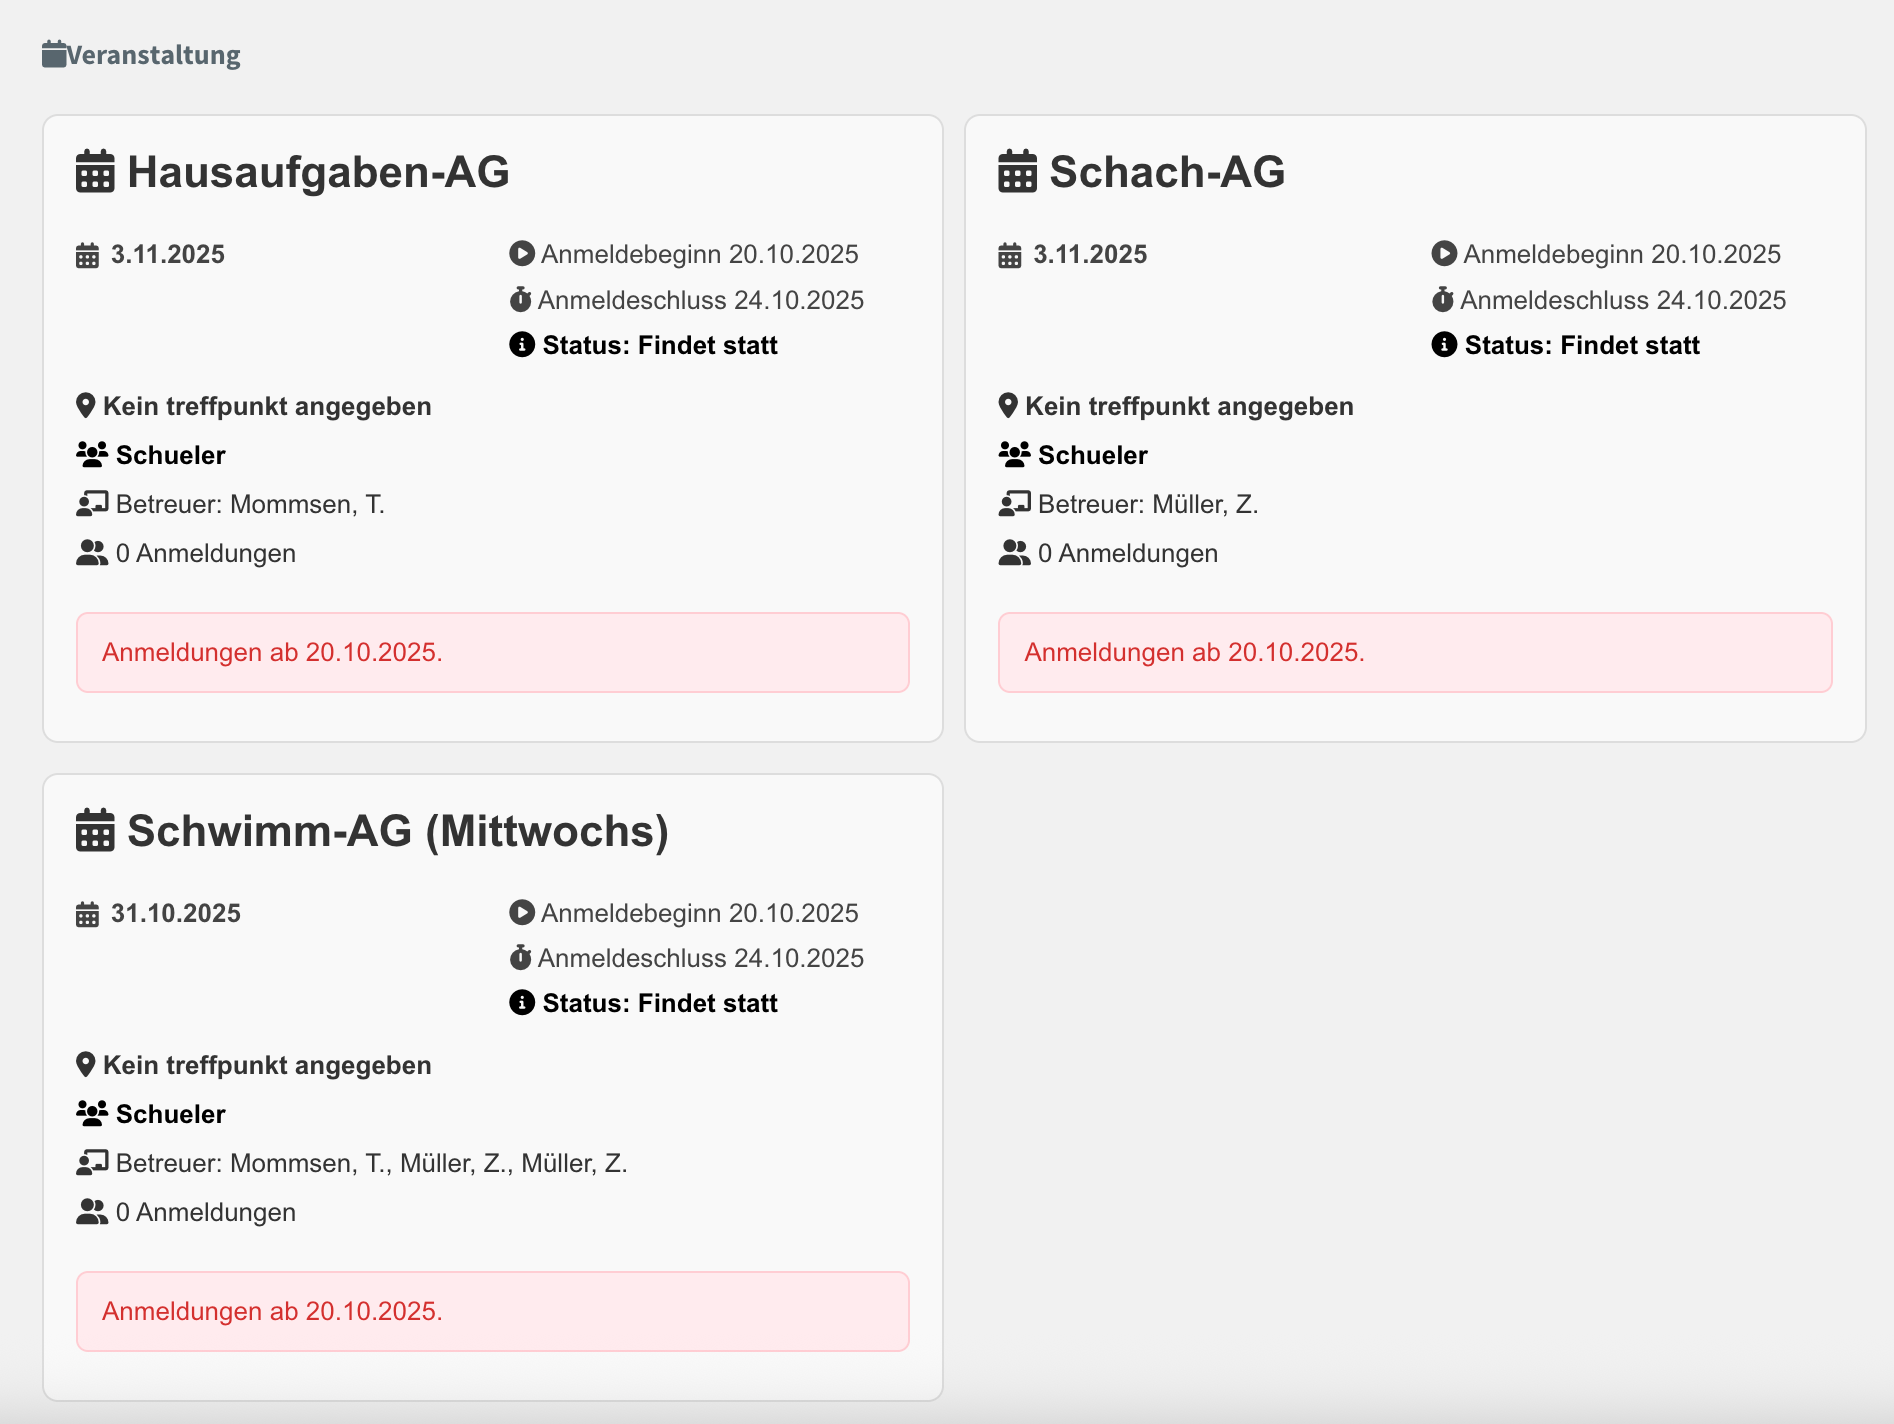Click the red registration notice in Hausaufgaben-AG

[x=492, y=653]
